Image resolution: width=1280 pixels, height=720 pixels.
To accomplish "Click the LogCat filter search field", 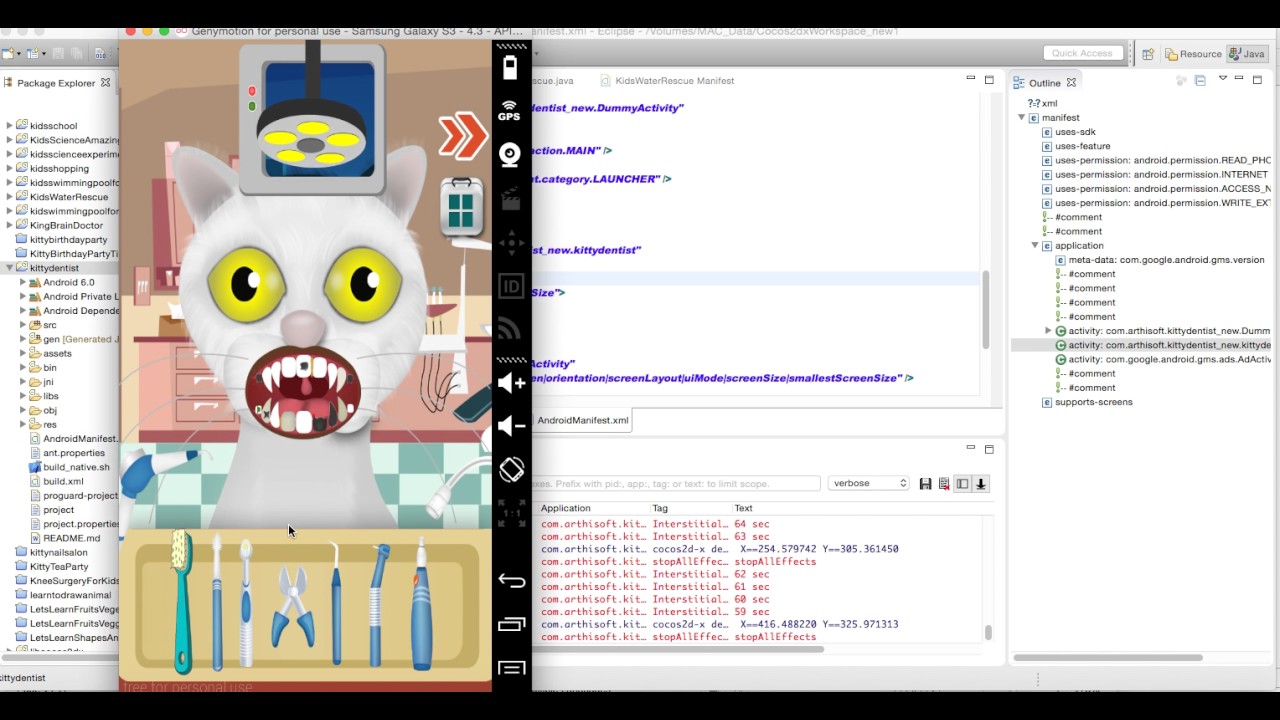I will click(676, 483).
